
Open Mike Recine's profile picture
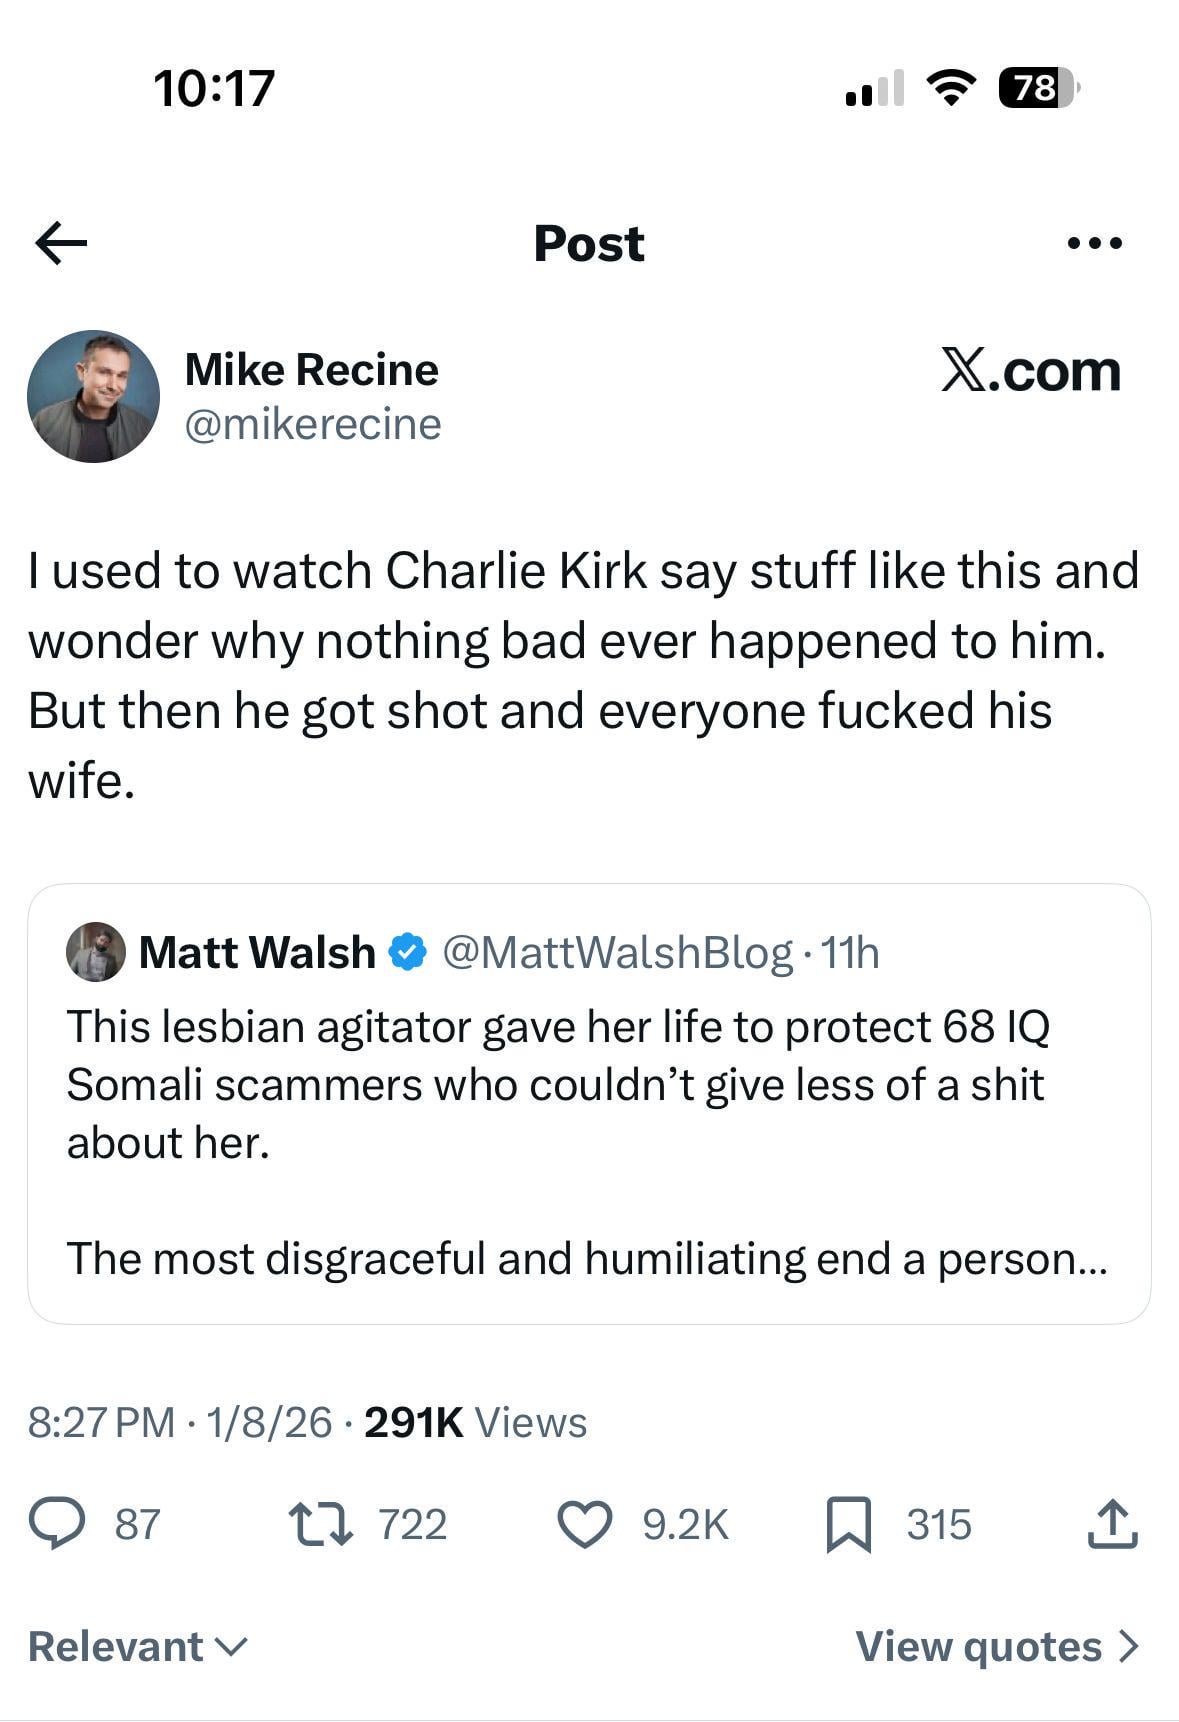click(93, 396)
